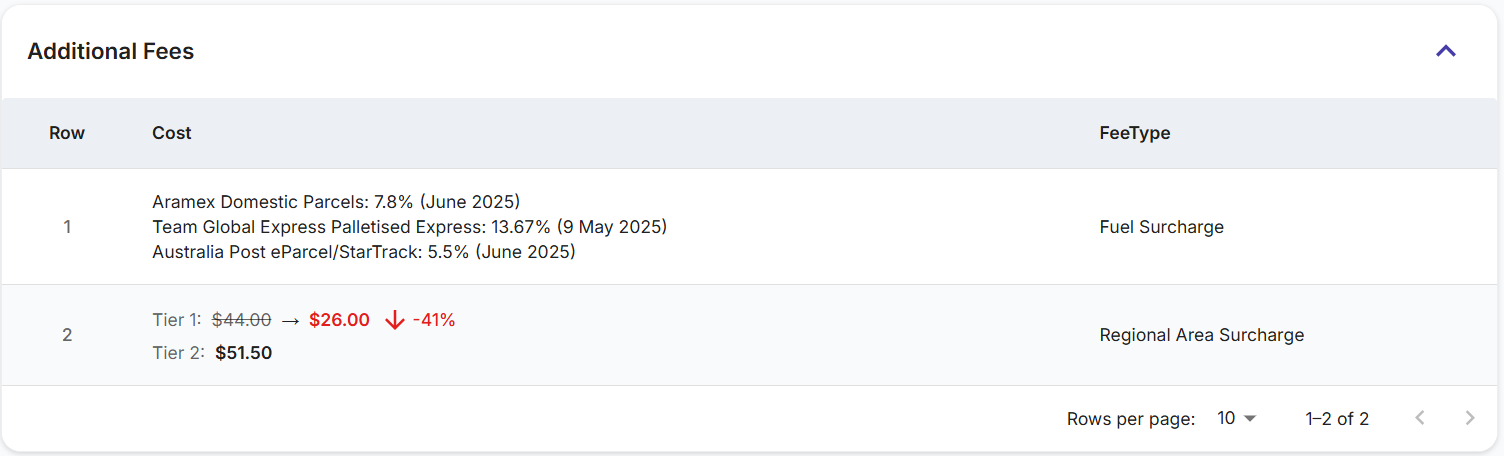
Task: Go to previous page arrow
Action: click(1419, 419)
